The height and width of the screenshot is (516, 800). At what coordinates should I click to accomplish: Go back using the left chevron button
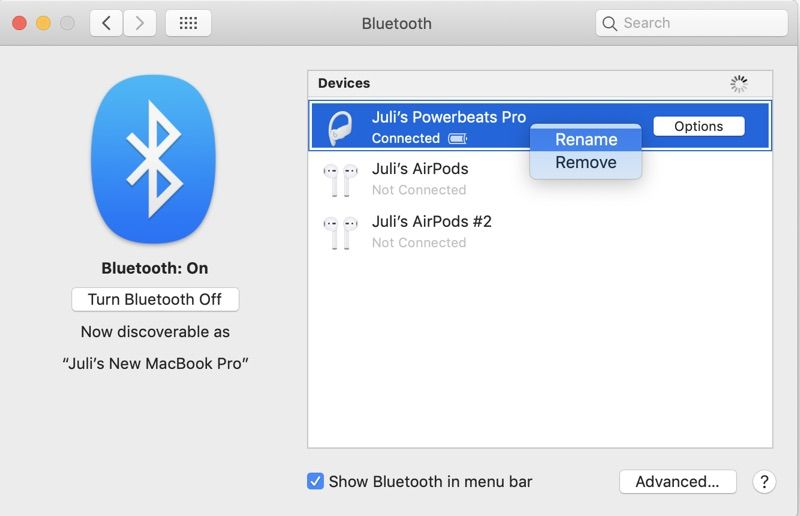[x=106, y=23]
